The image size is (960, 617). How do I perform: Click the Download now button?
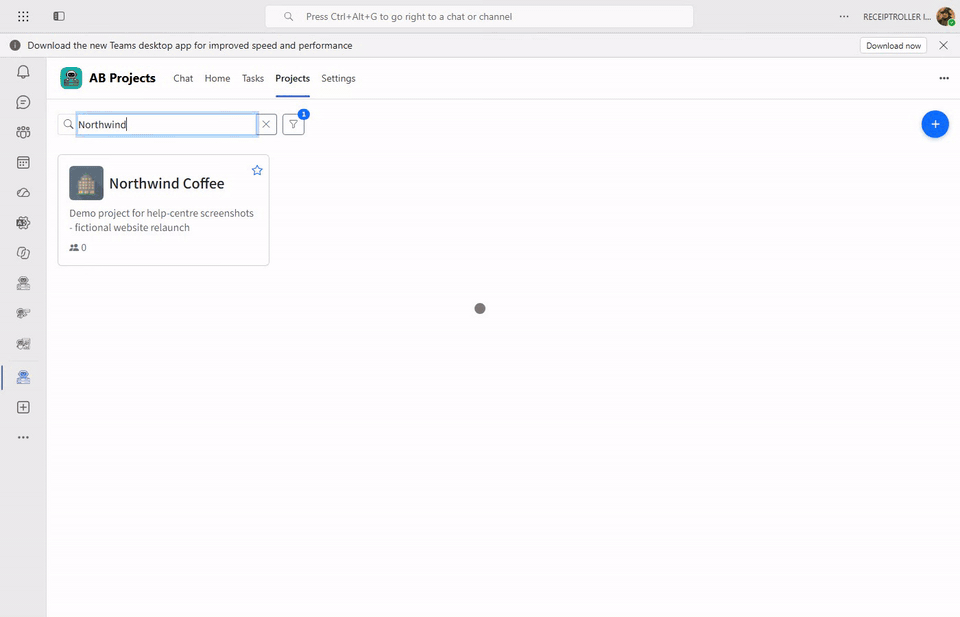[893, 45]
